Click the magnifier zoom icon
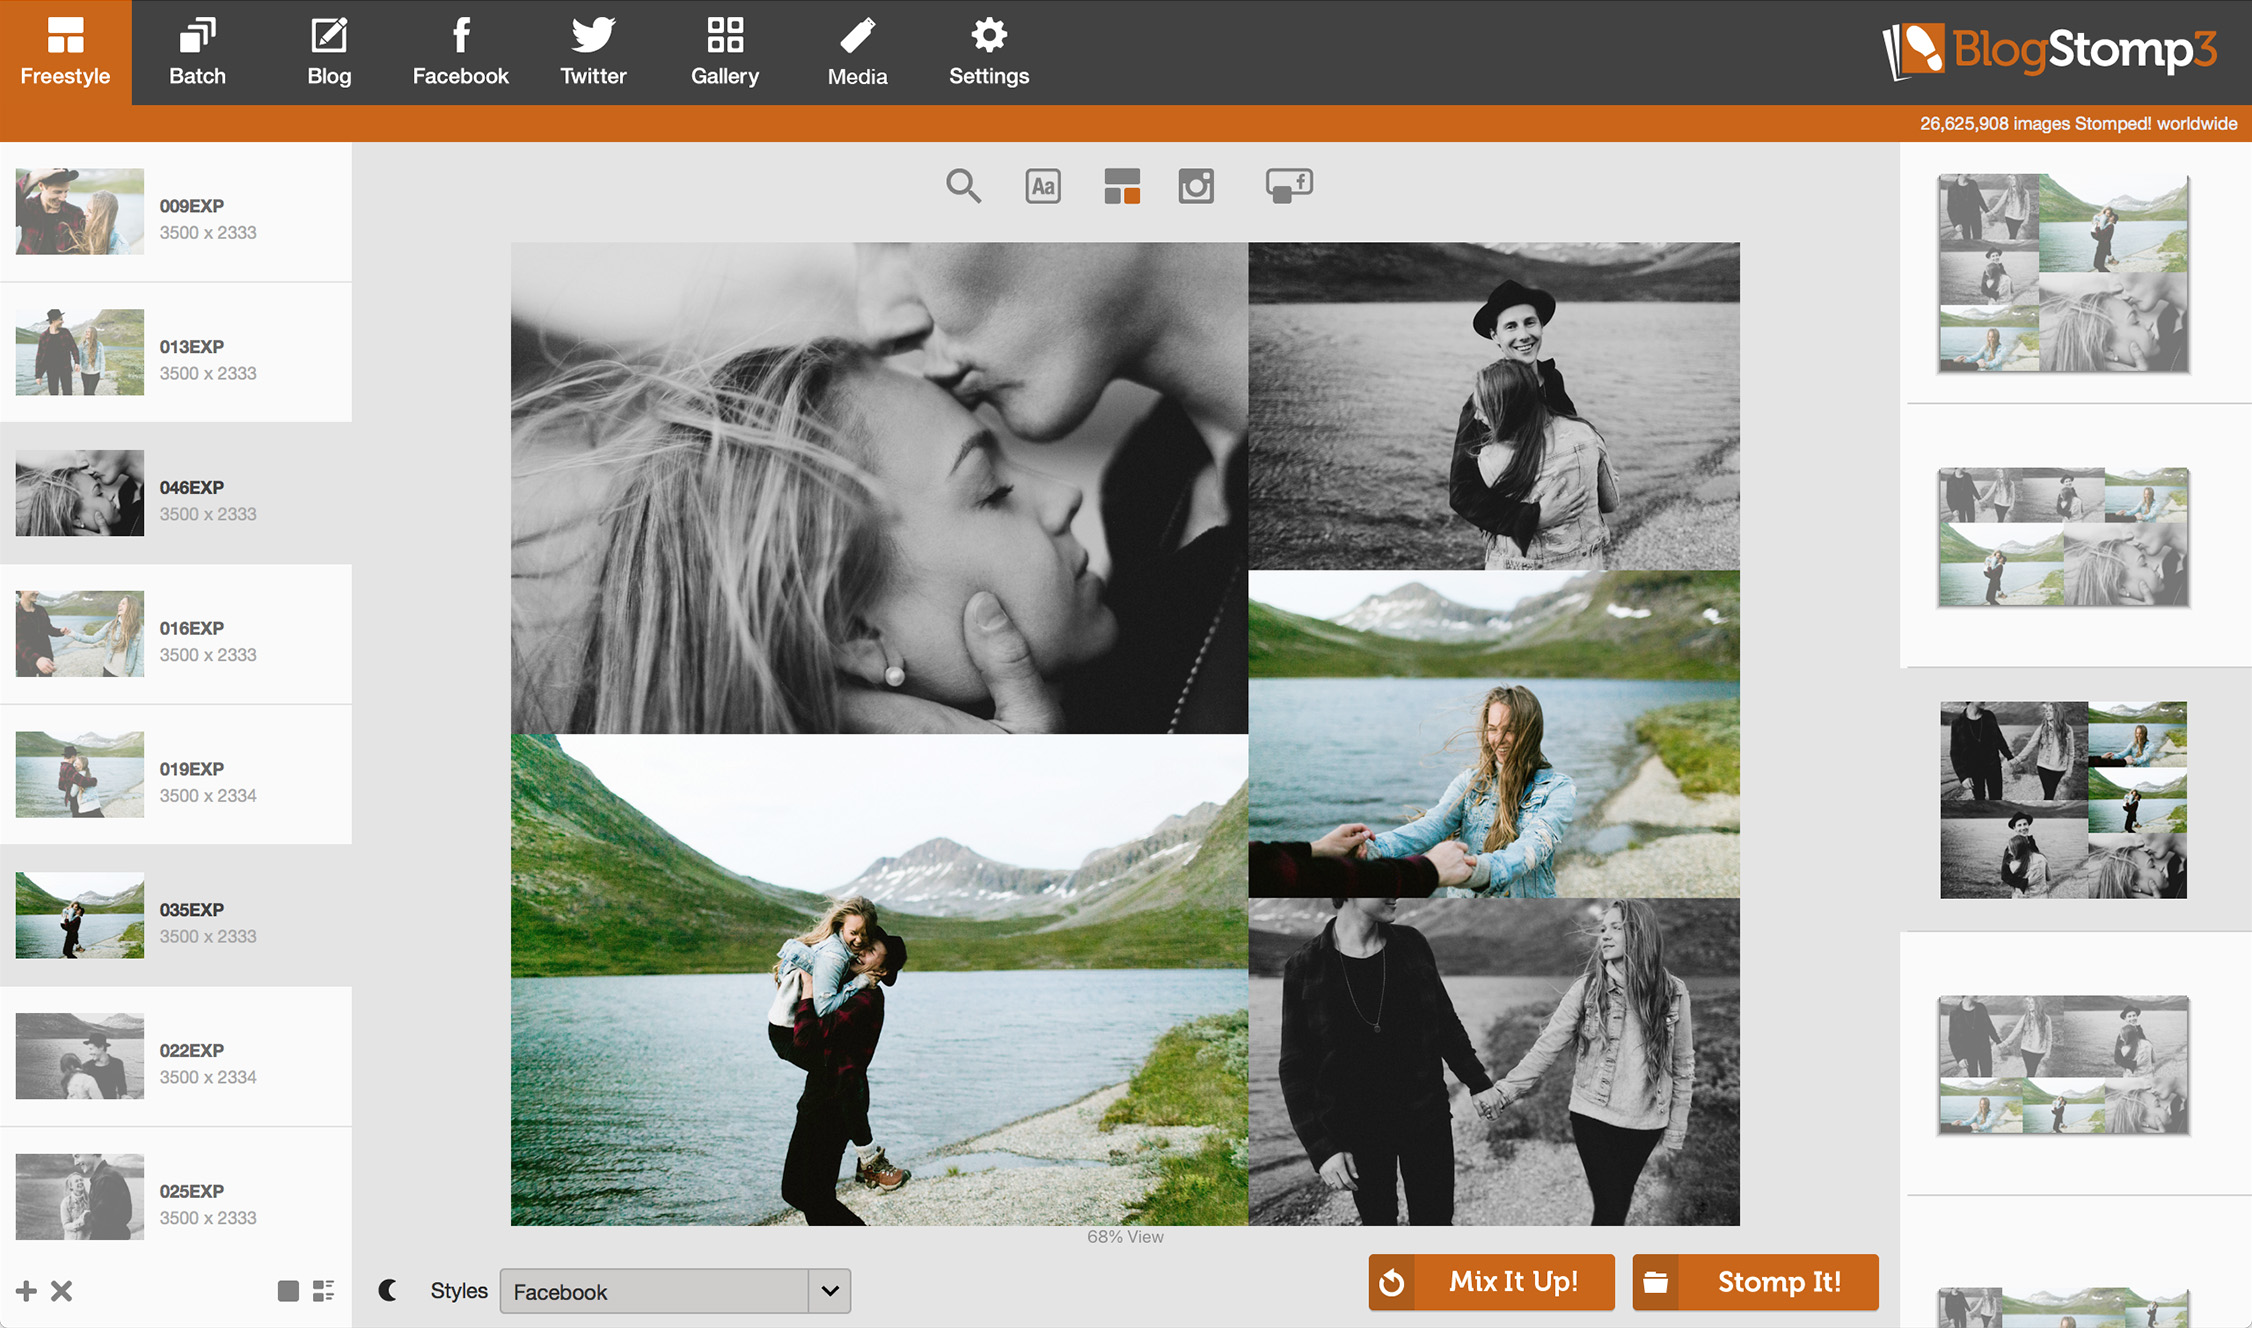Viewport: 2252px width, 1328px height. pos(963,186)
